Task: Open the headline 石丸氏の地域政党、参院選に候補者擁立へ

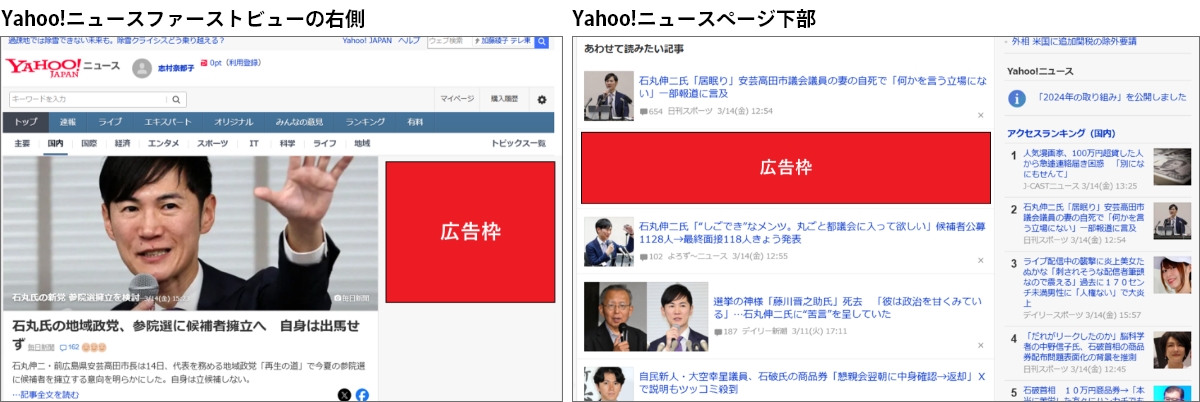Action: 186,334
